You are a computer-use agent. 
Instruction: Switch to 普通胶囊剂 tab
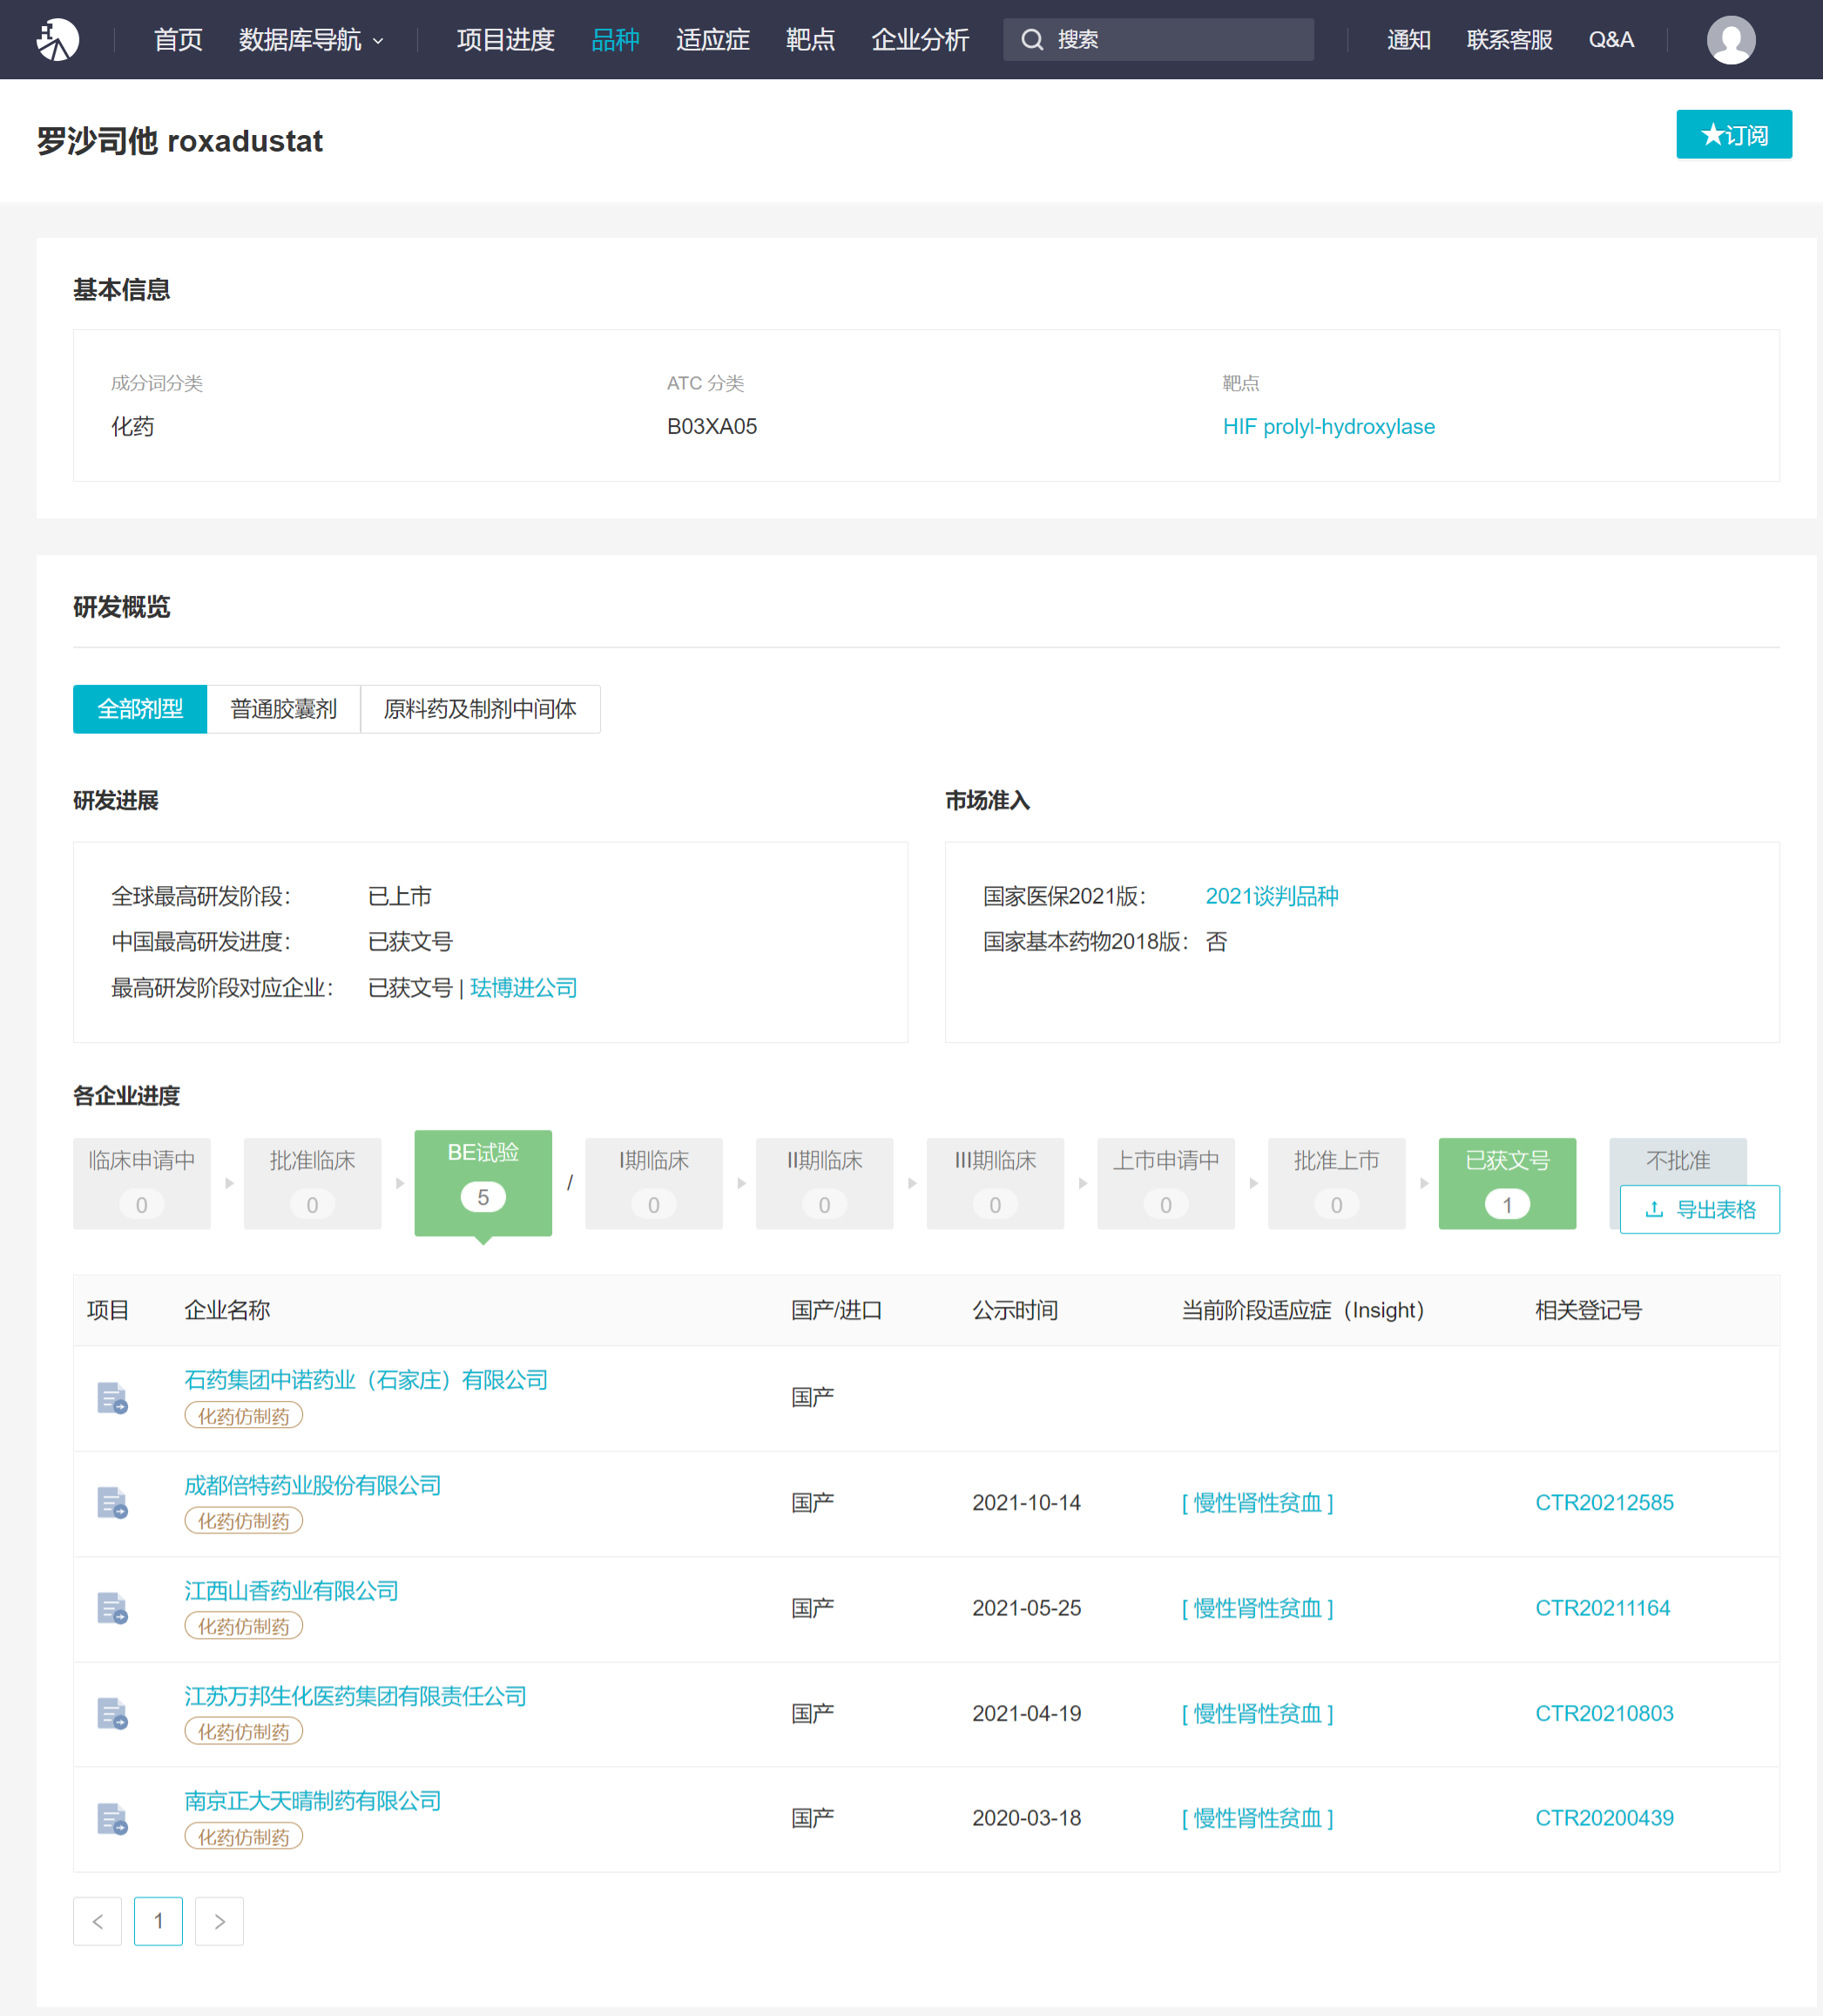coord(283,709)
